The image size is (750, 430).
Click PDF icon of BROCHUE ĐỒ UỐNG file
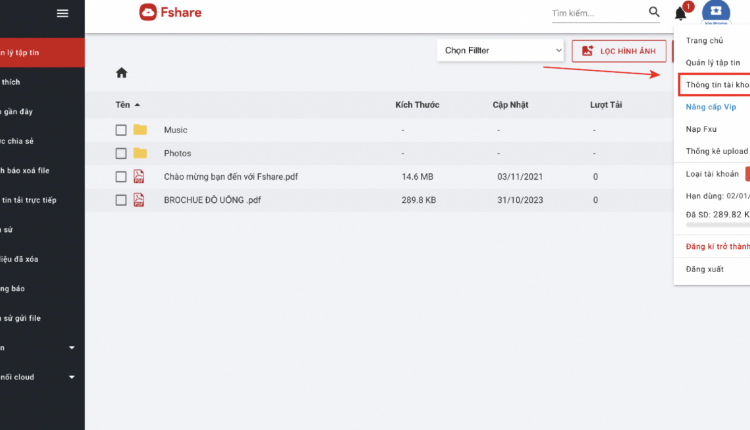coord(139,200)
